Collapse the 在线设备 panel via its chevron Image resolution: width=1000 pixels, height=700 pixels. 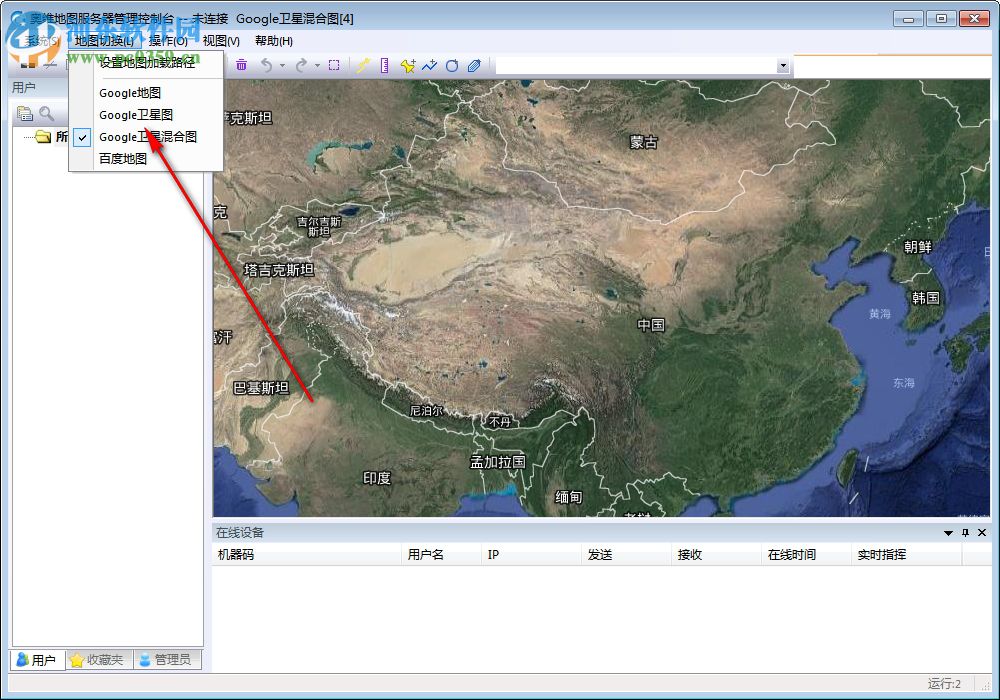(947, 533)
